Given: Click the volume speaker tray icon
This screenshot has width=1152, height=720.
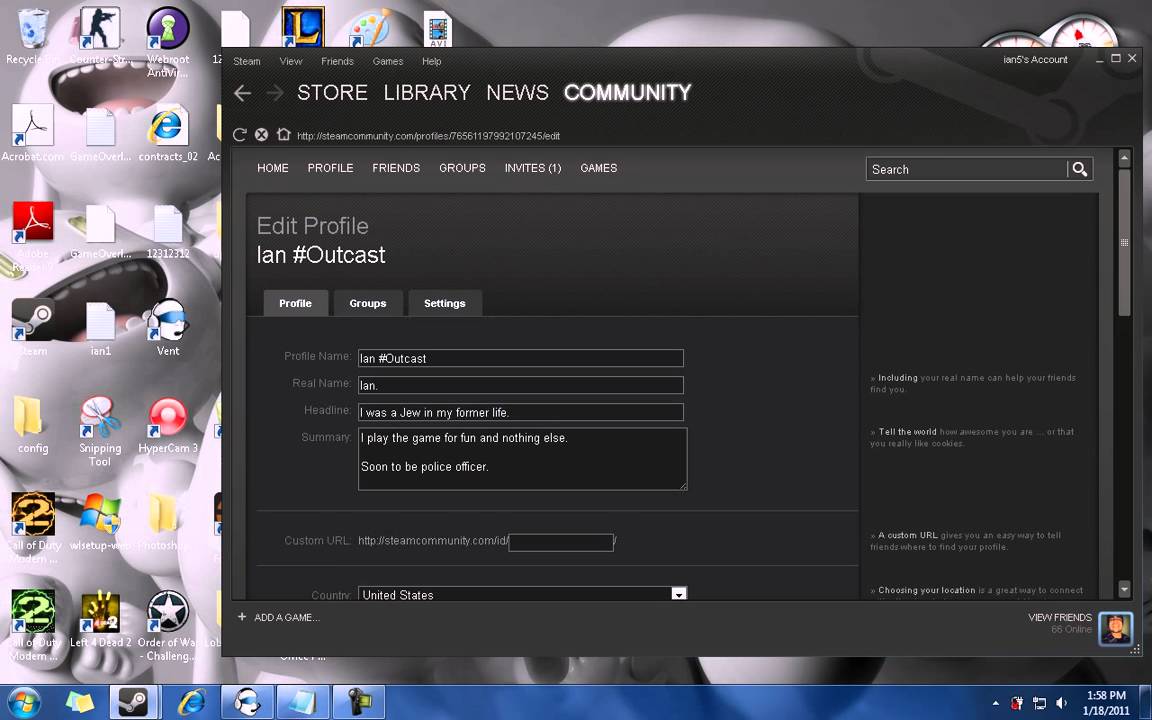Looking at the screenshot, I should pos(1061,703).
